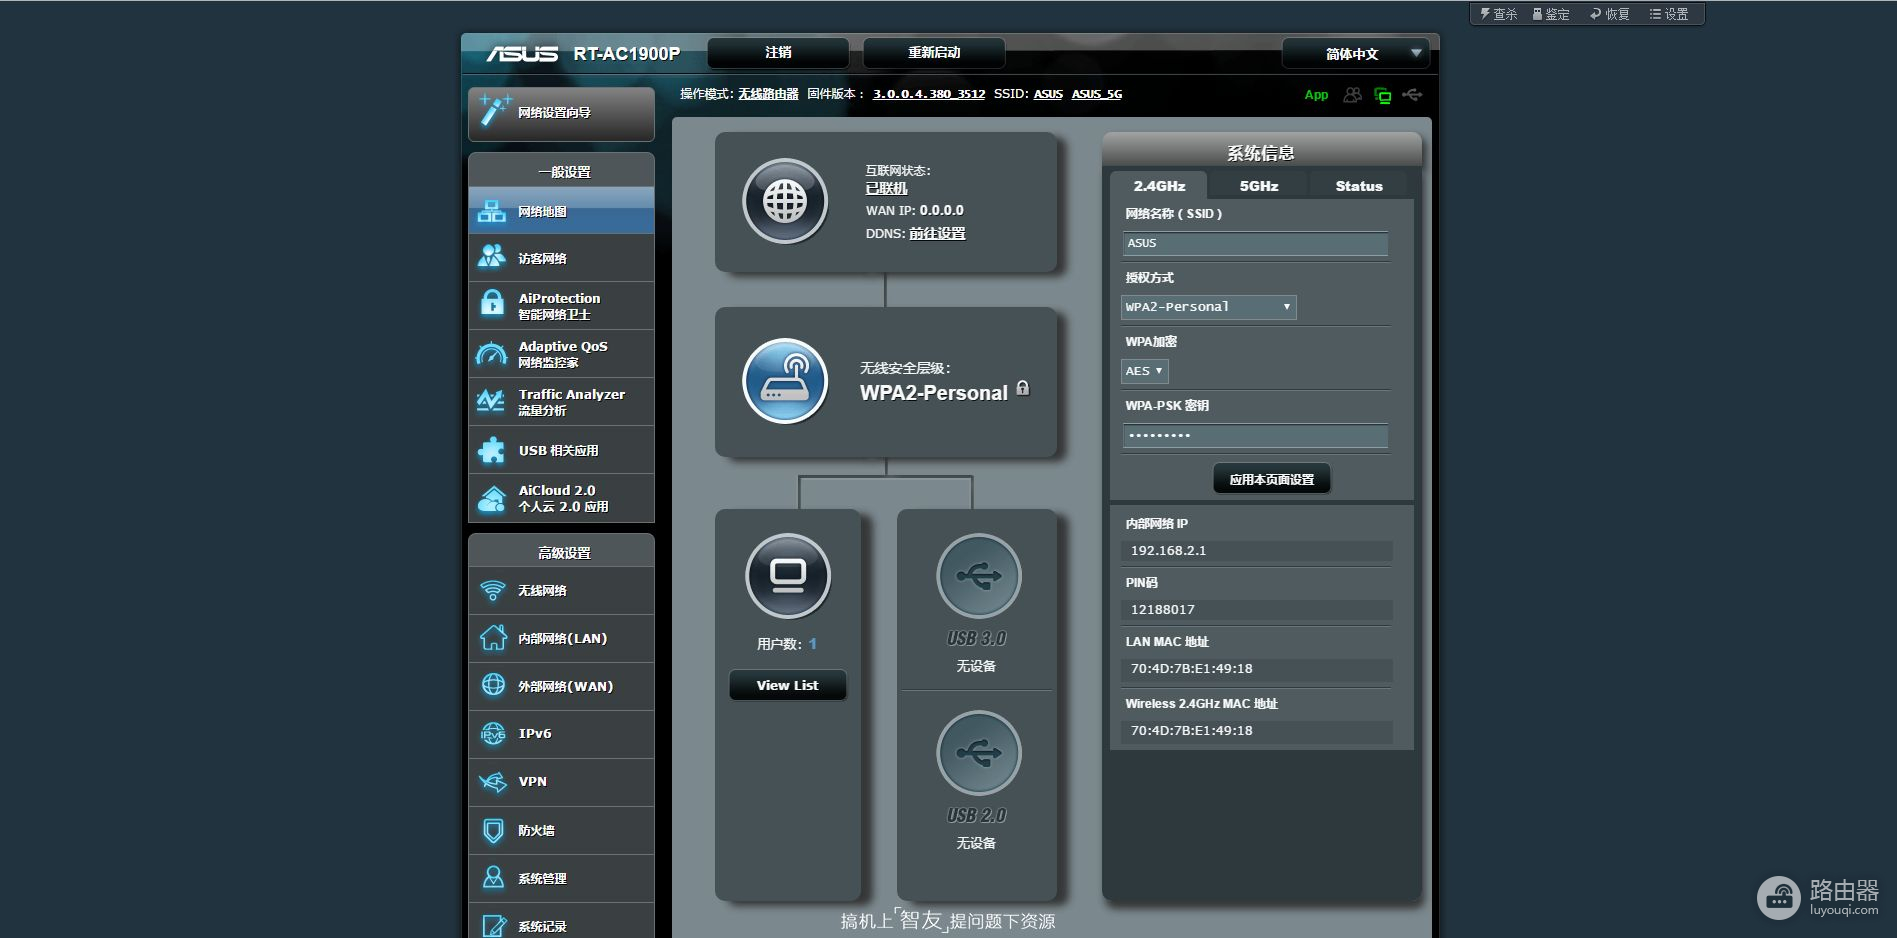Viewport: 1897px width, 938px height.
Task: Select 访客网络 menu item
Action: coord(561,258)
